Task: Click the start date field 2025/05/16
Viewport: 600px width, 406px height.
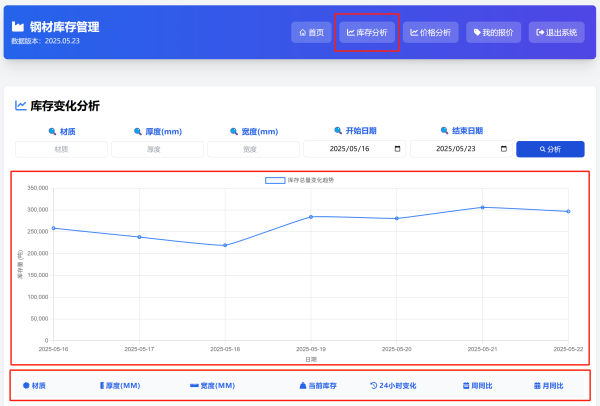Action: pos(354,149)
